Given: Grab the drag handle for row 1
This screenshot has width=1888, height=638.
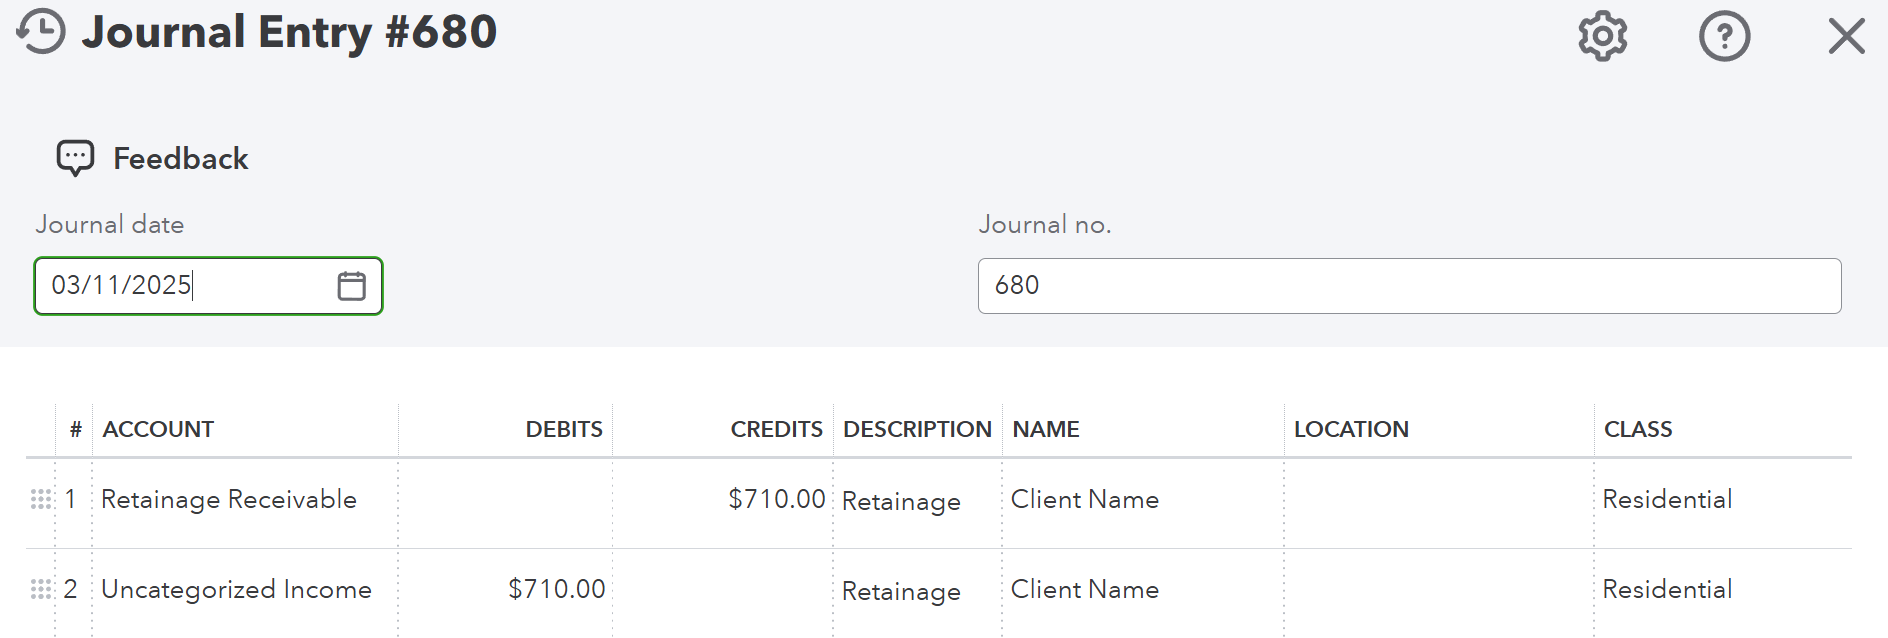Looking at the screenshot, I should [x=41, y=499].
